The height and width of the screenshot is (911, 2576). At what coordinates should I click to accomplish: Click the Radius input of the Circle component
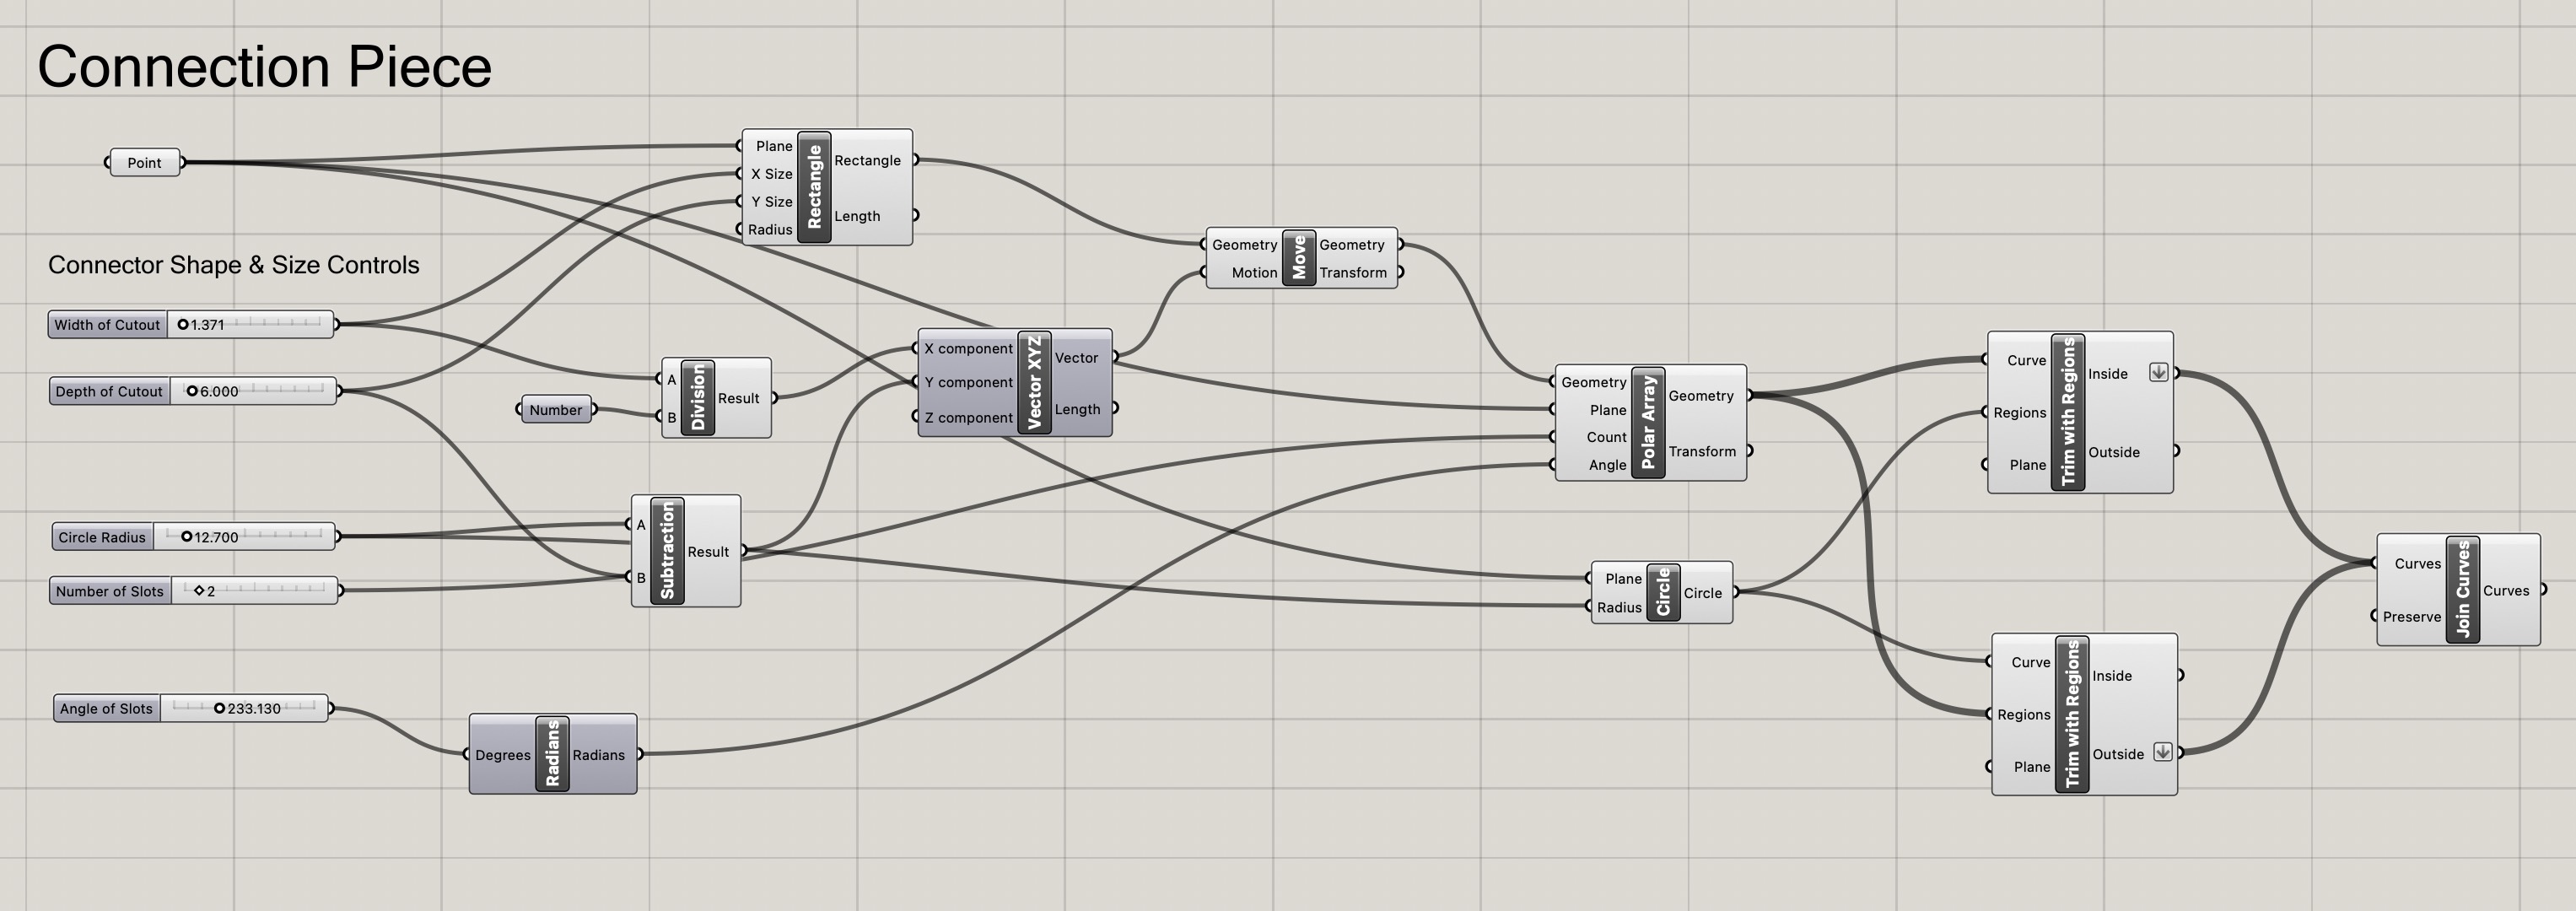coord(1619,607)
